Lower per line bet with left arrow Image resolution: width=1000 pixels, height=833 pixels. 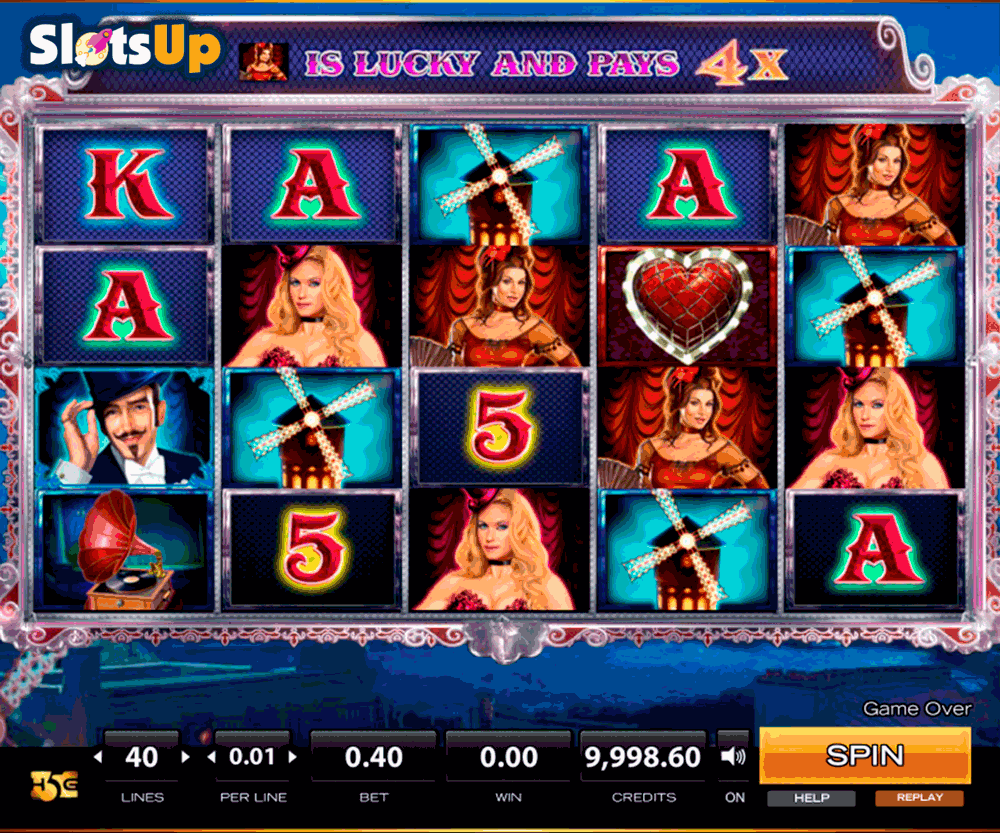coord(211,757)
